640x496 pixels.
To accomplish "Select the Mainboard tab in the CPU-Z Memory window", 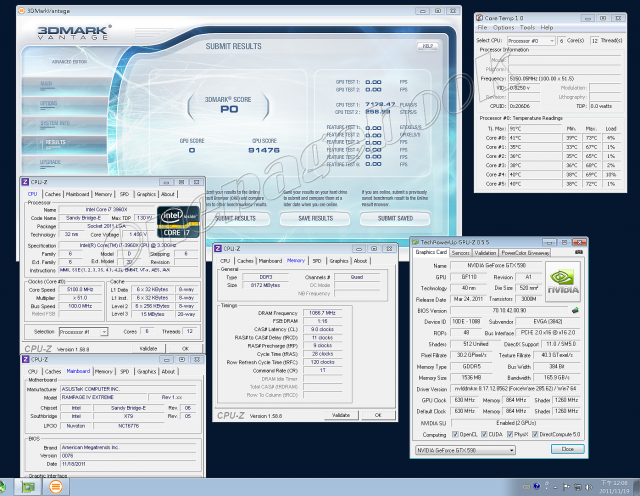I will 270,261.
